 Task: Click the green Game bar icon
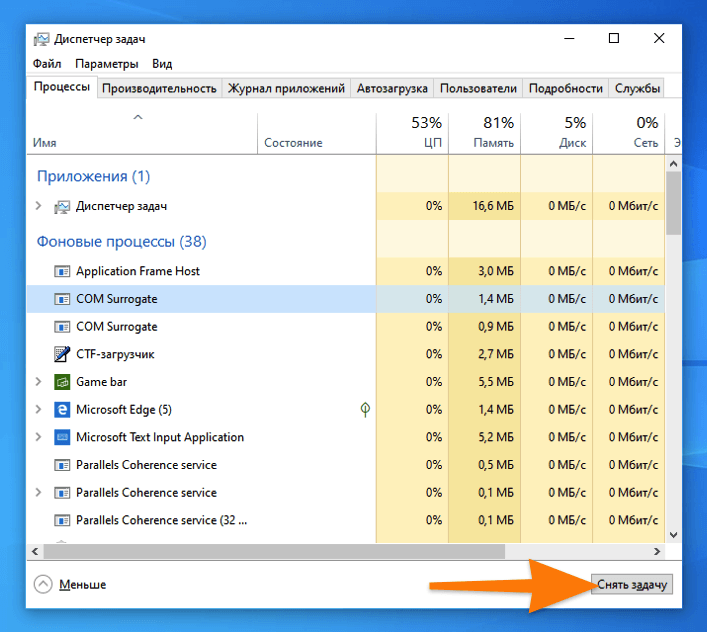tap(62, 382)
